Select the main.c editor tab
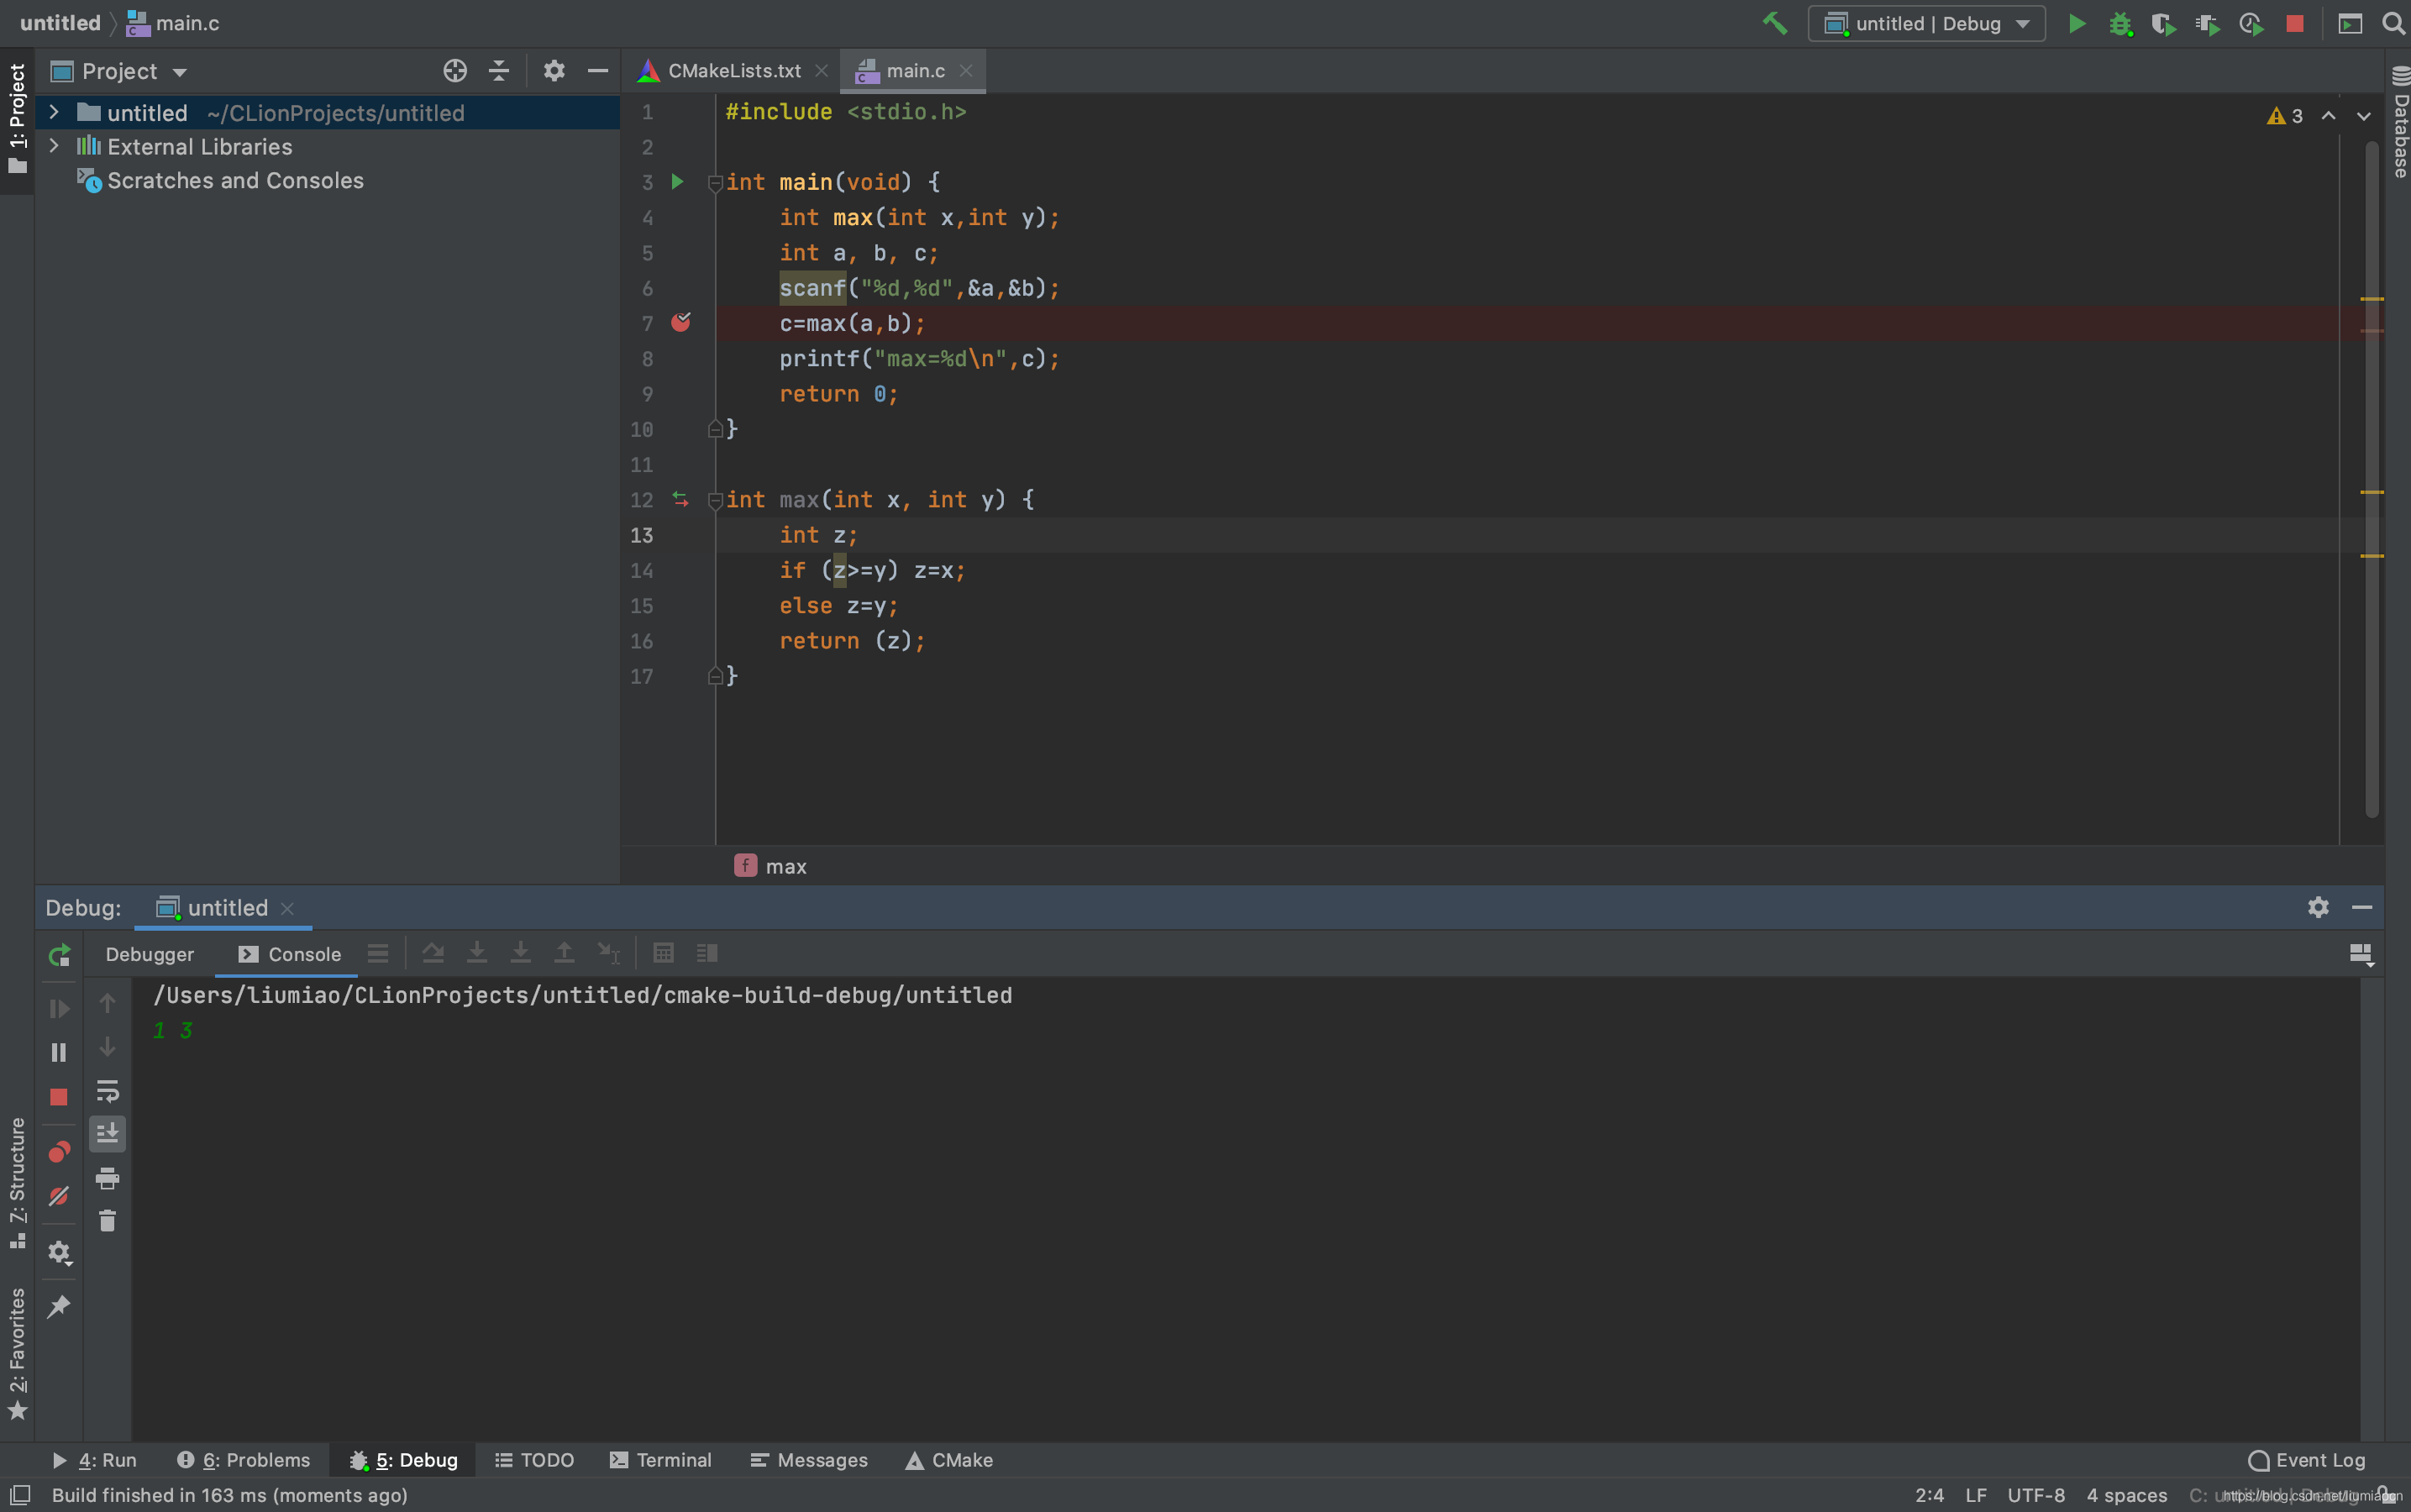The width and height of the screenshot is (2411, 1512). 913,70
